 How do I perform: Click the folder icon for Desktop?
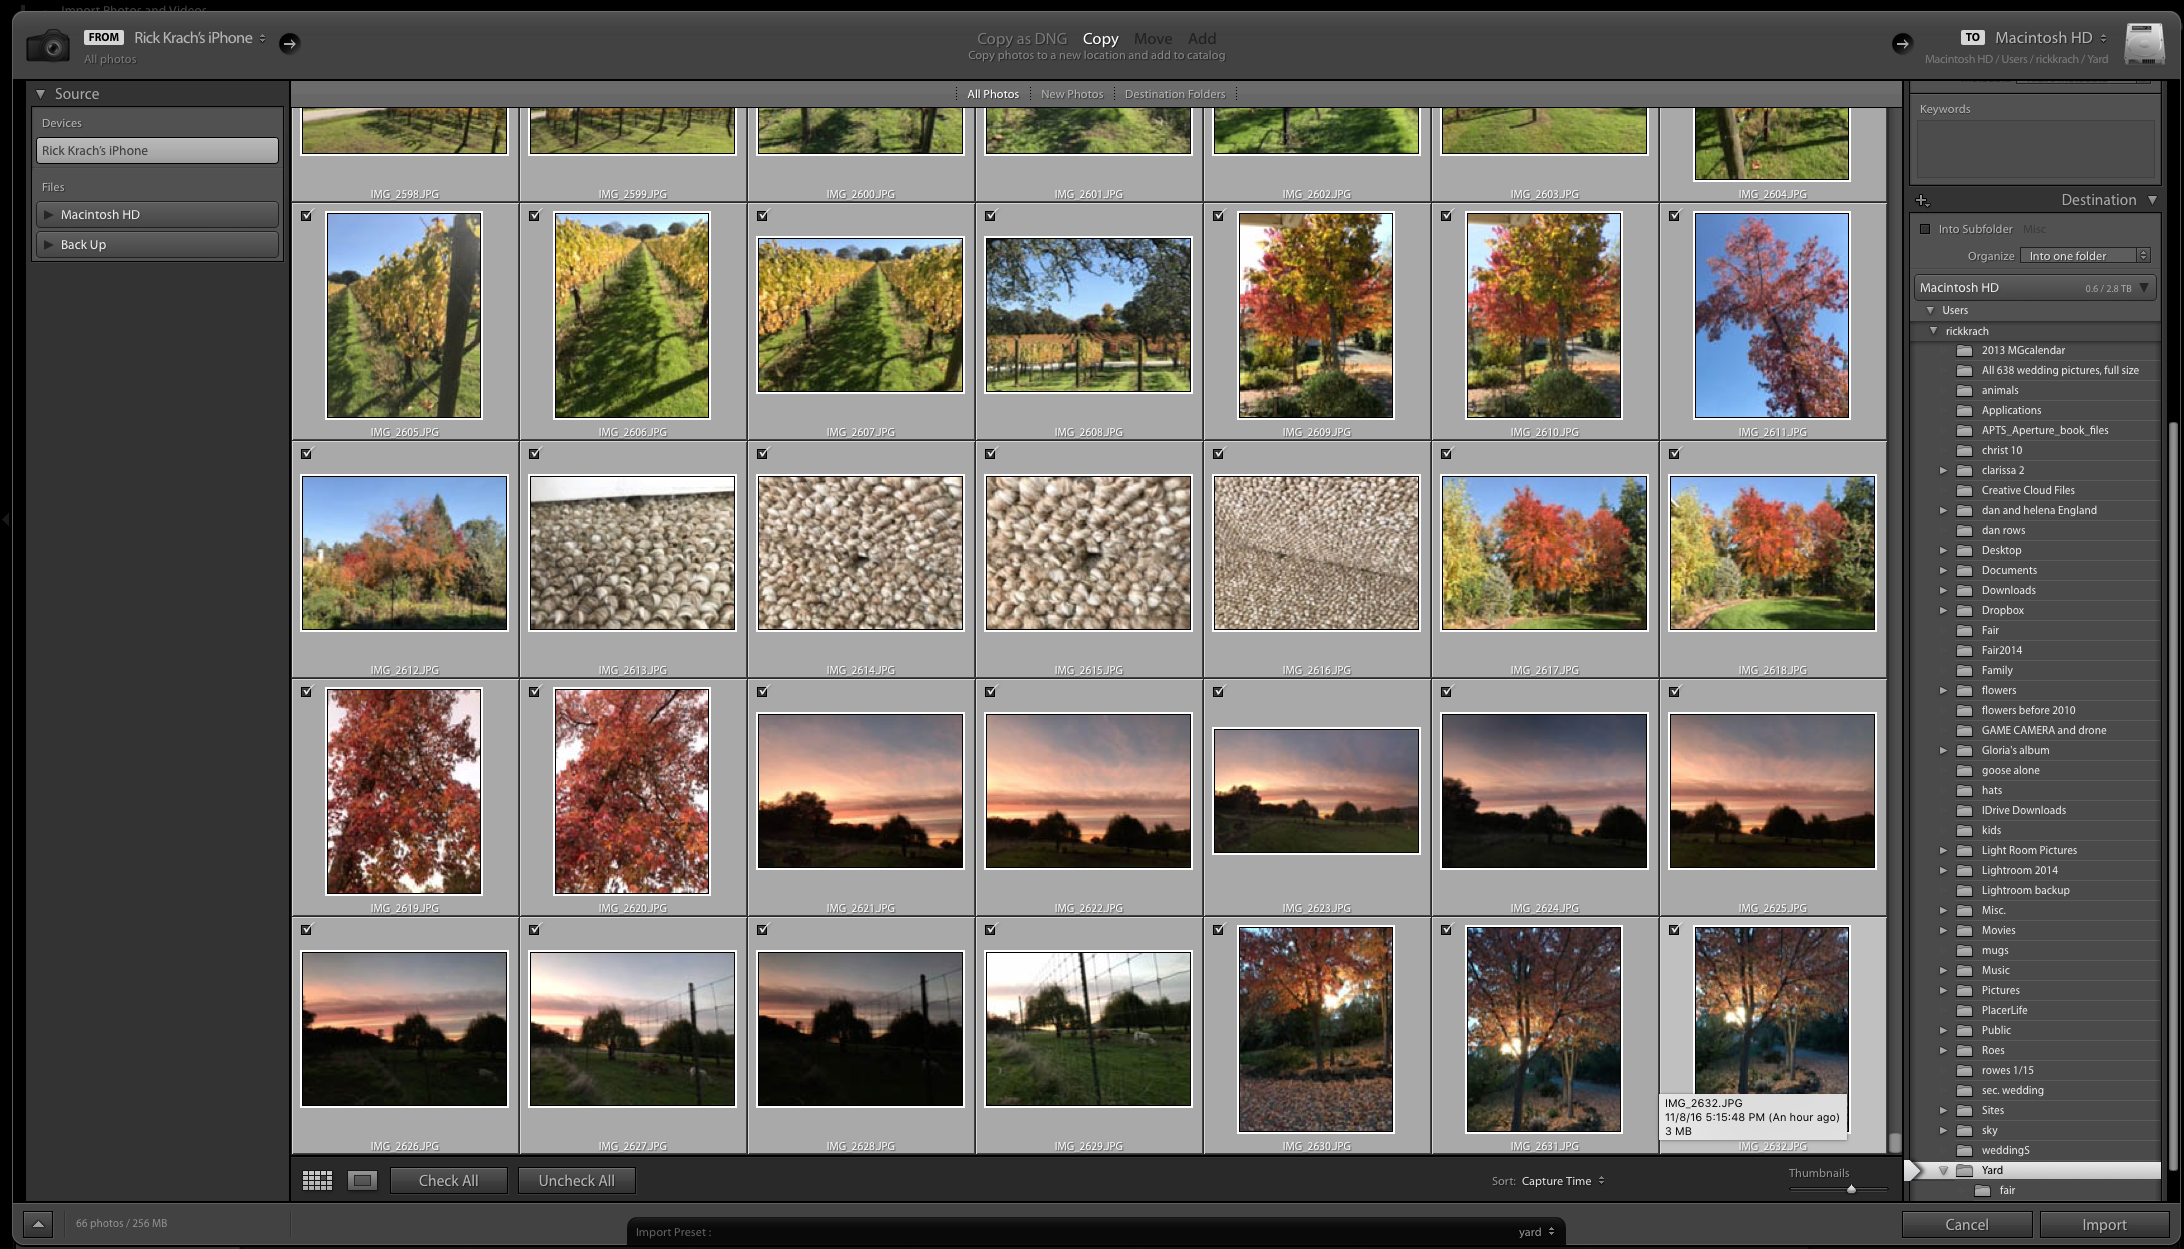click(1964, 551)
